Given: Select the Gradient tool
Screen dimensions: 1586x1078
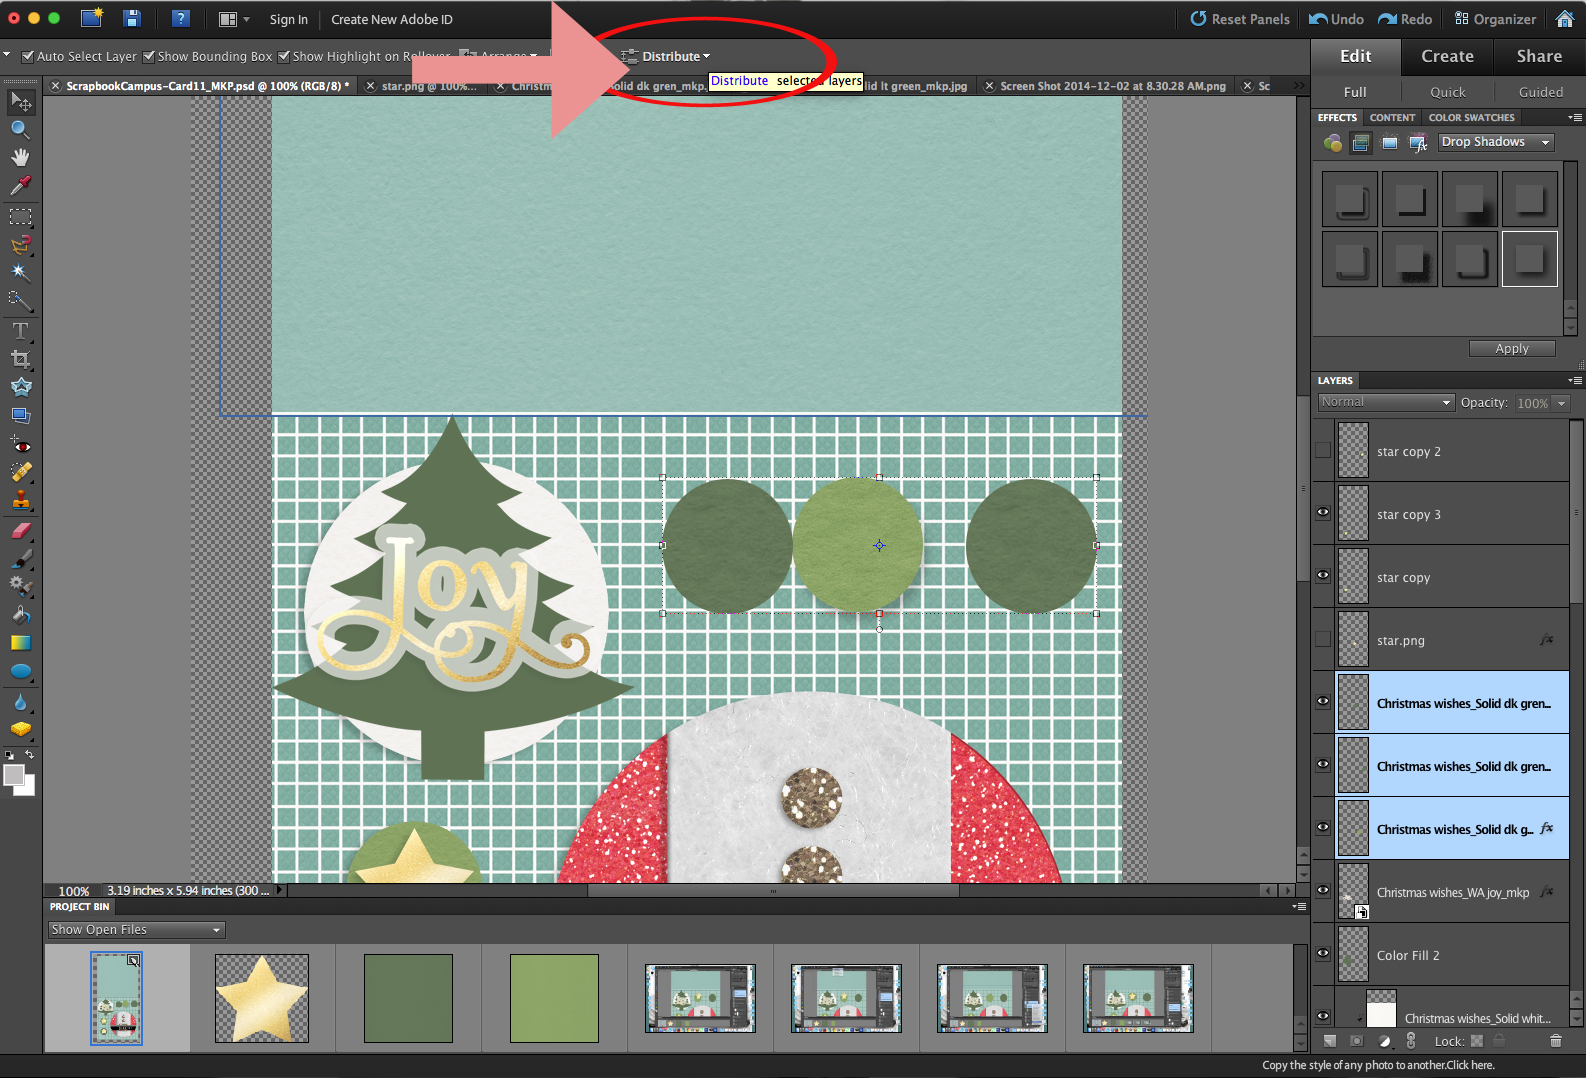Looking at the screenshot, I should coord(20,643).
